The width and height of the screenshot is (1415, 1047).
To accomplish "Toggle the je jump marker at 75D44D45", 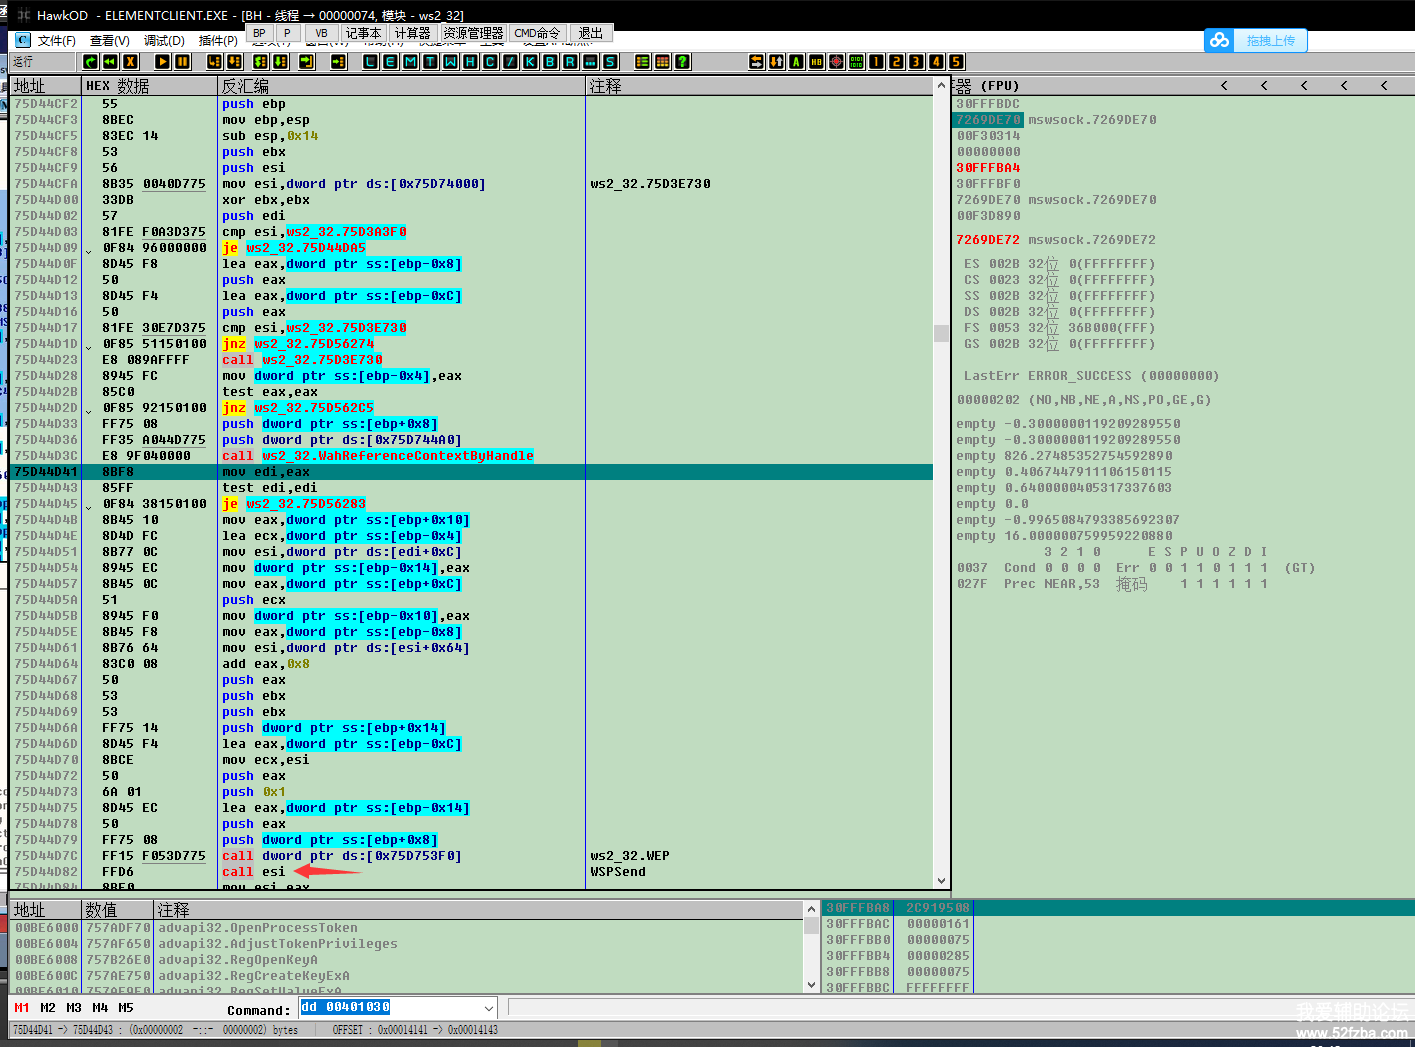I will (x=89, y=505).
